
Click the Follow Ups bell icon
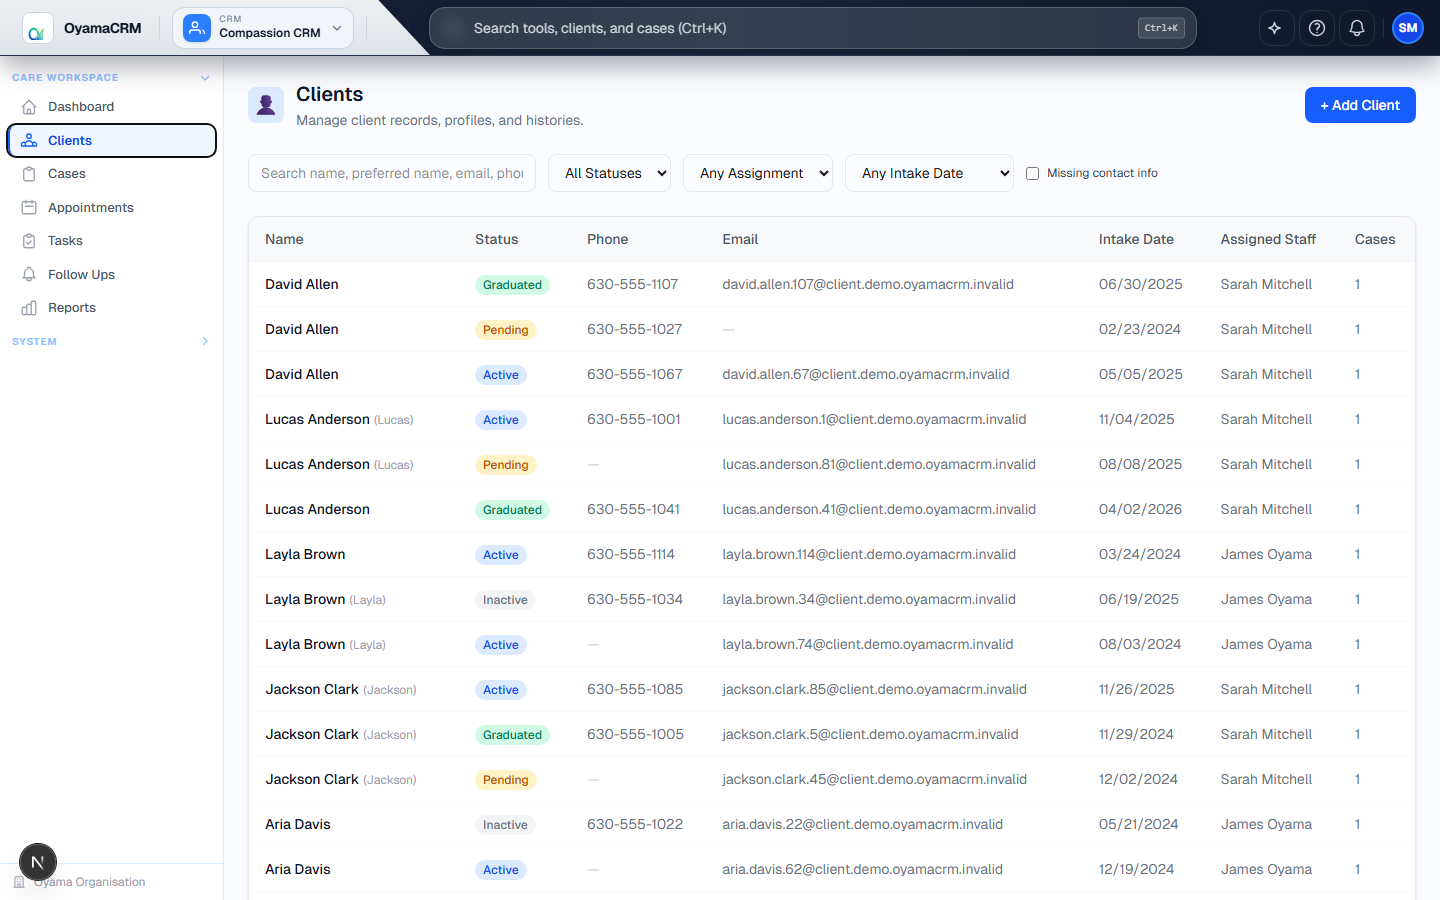(29, 275)
